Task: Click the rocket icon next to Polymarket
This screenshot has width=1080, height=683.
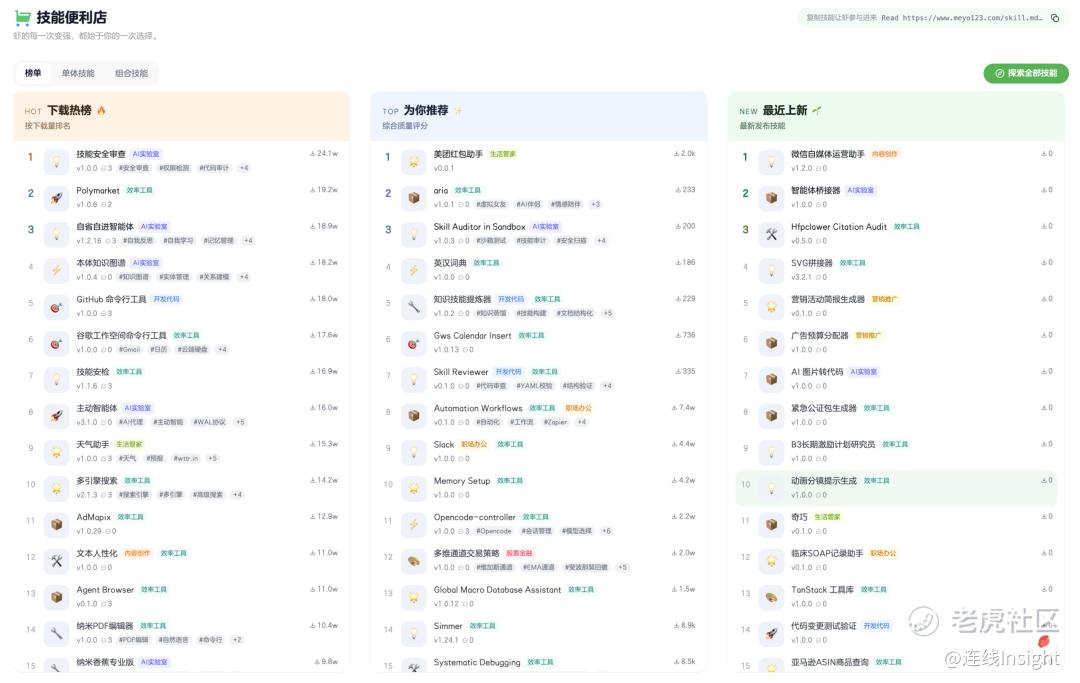Action: 56,198
